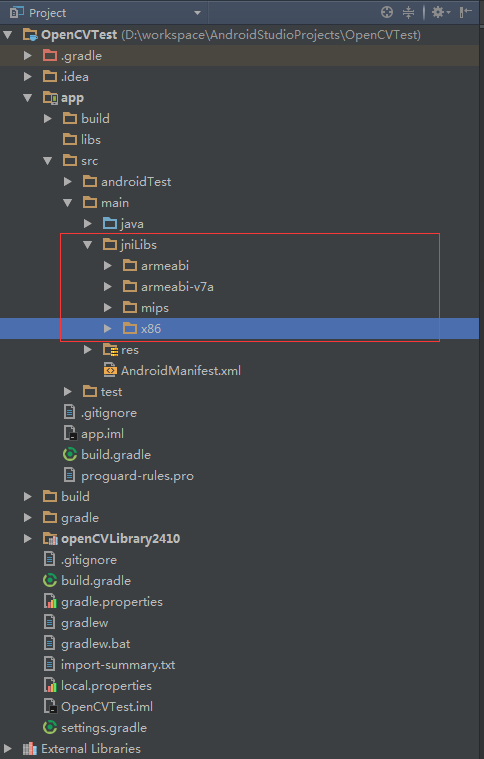Viewport: 484px width, 759px height.
Task: Select local.properties file name
Action: coord(106,686)
